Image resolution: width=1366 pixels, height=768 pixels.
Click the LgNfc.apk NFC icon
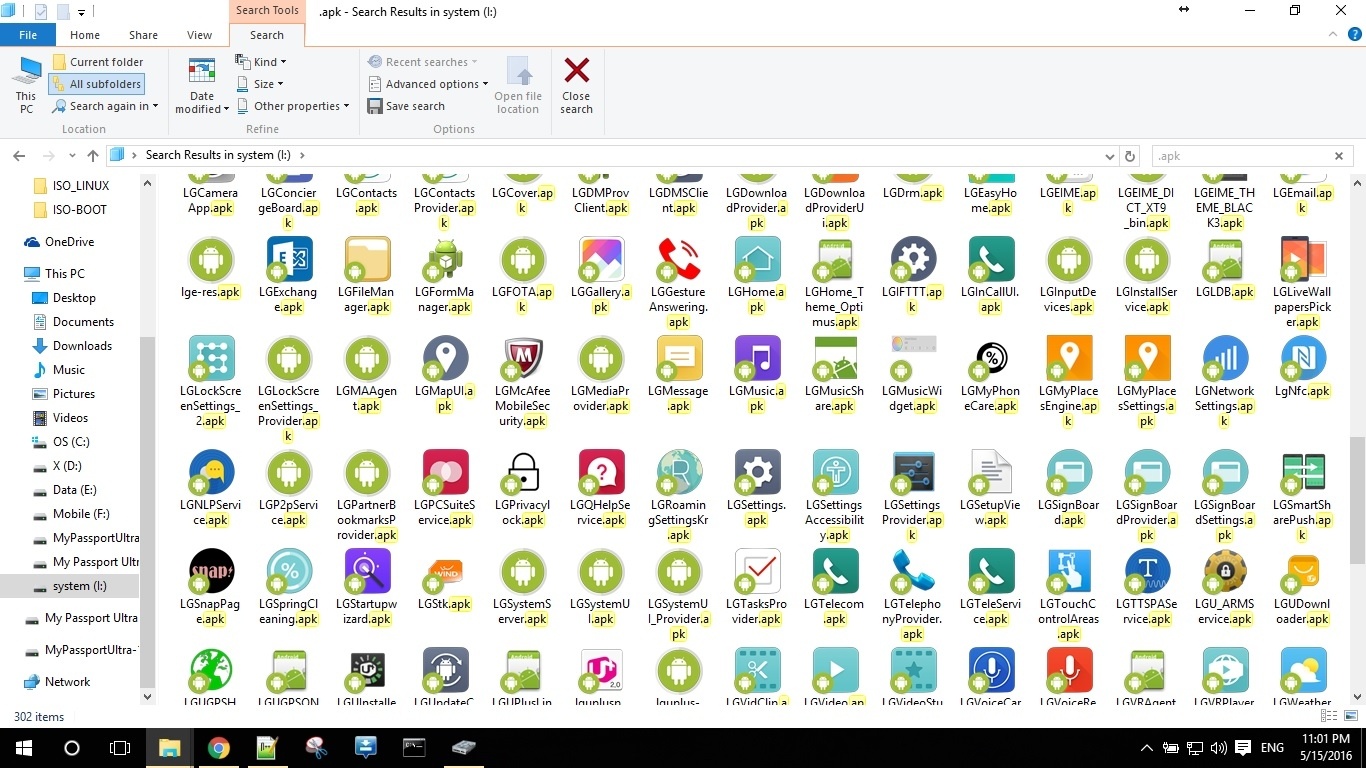[x=1303, y=359]
